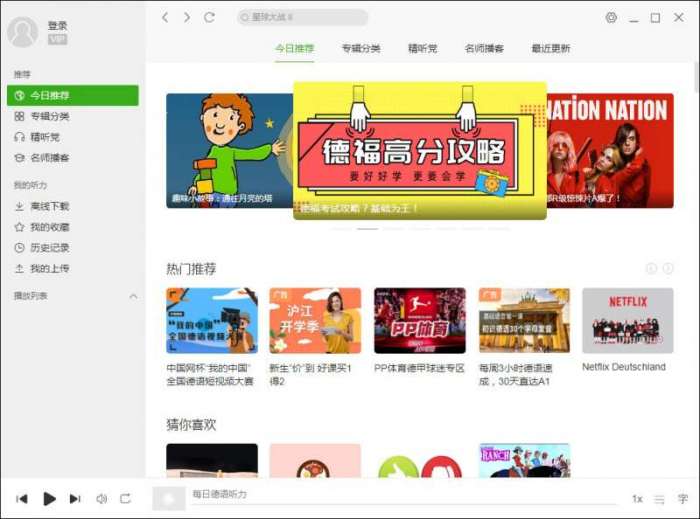Start playback with the play button
700x519 pixels.
pyautogui.click(x=50, y=498)
